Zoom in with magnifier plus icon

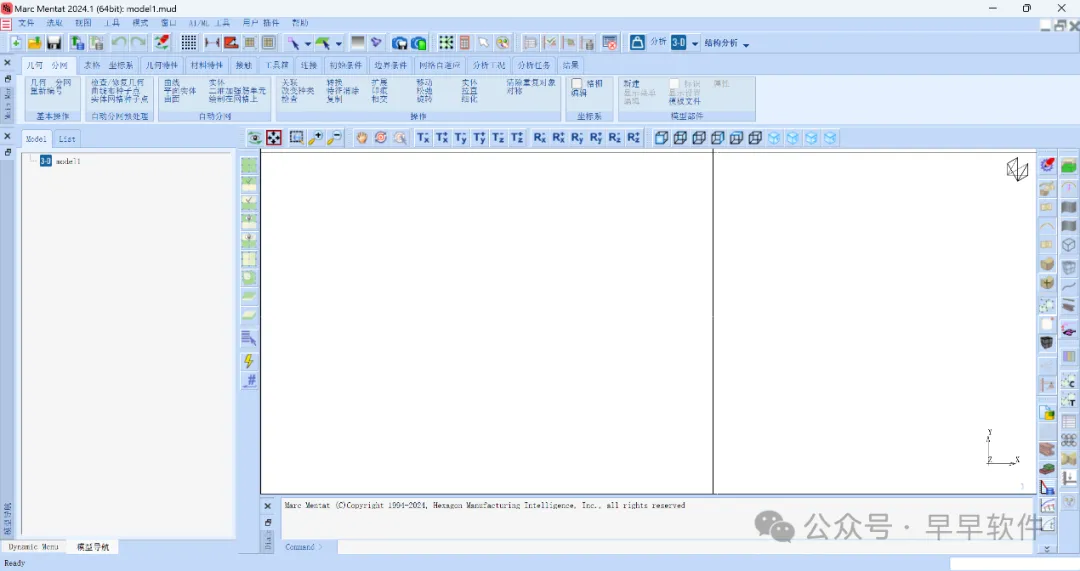315,138
